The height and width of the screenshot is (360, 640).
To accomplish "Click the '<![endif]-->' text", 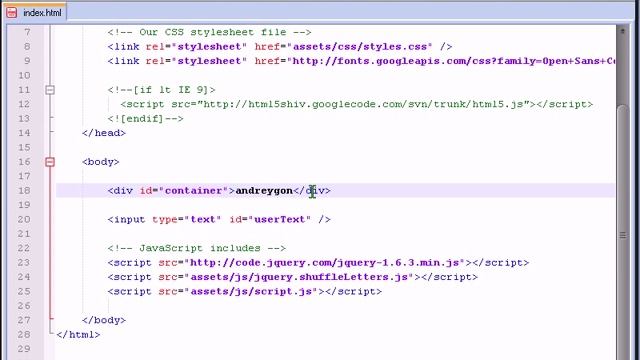I will click(x=146, y=119).
